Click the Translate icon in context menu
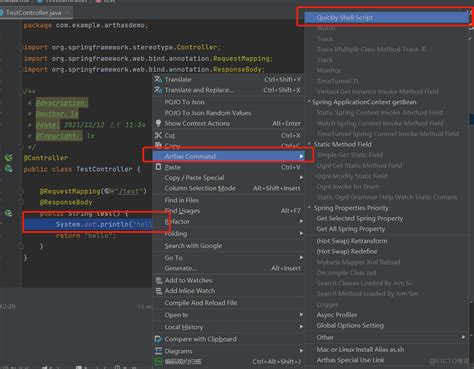The height and width of the screenshot is (369, 474). click(x=158, y=79)
